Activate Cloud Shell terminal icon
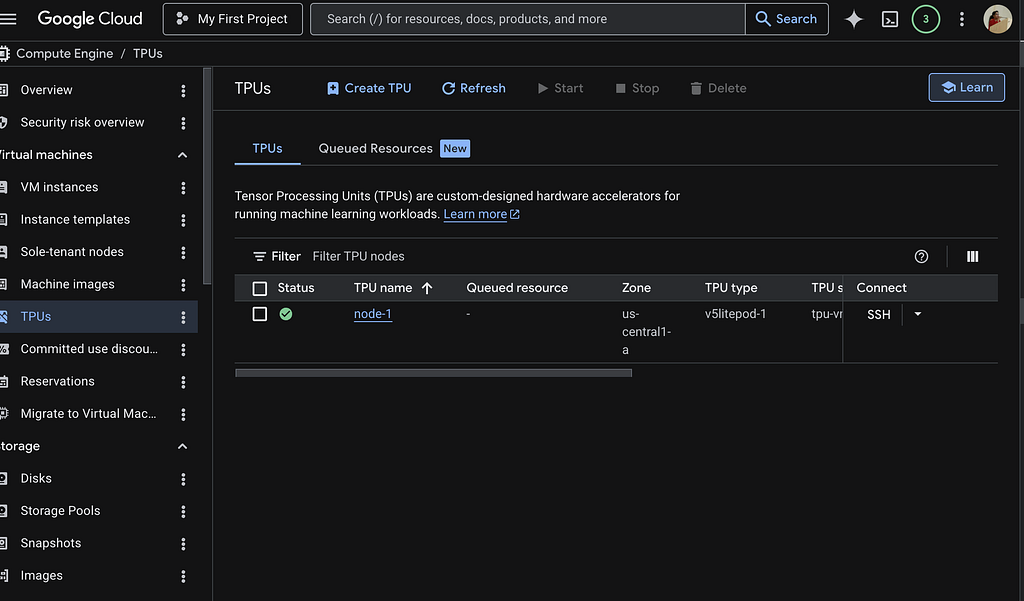 tap(889, 20)
